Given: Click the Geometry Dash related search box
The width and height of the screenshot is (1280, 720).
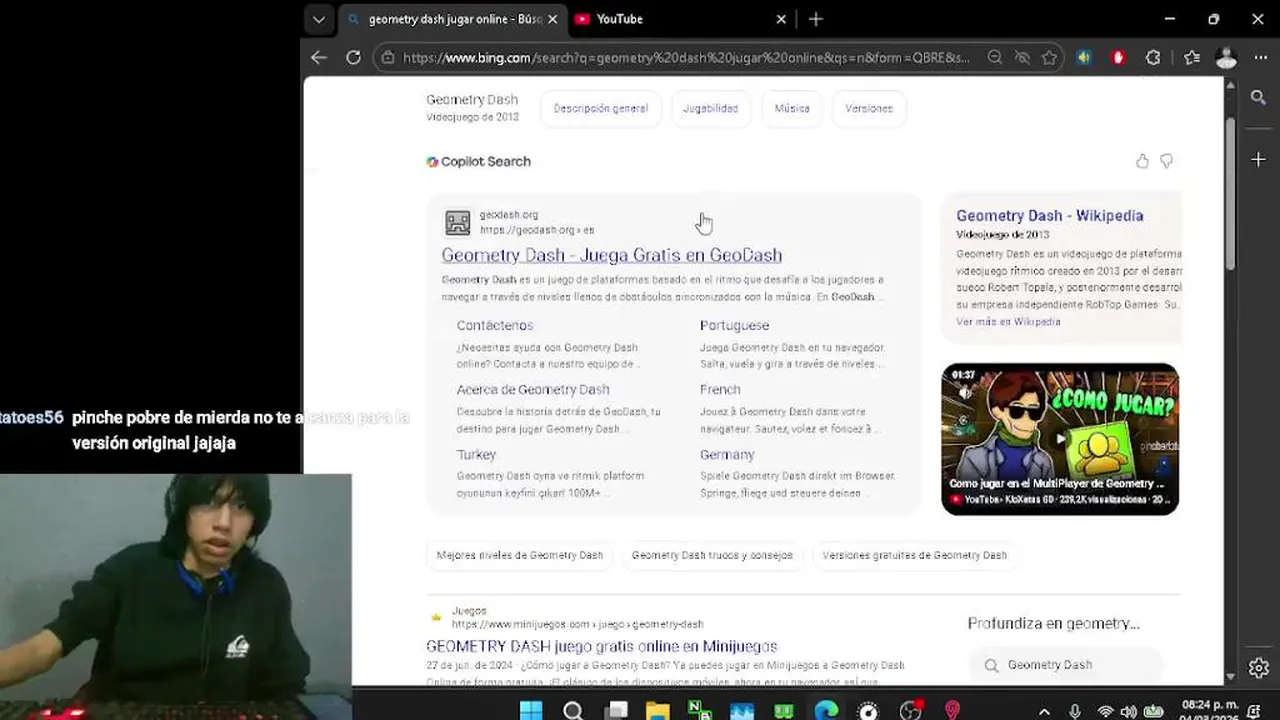Looking at the screenshot, I should 1065,665.
